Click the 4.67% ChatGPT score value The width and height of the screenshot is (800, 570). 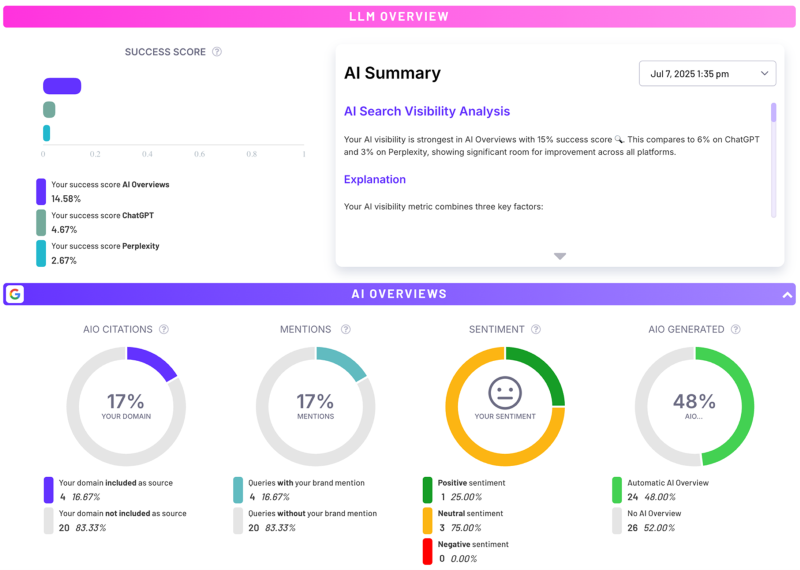point(64,230)
